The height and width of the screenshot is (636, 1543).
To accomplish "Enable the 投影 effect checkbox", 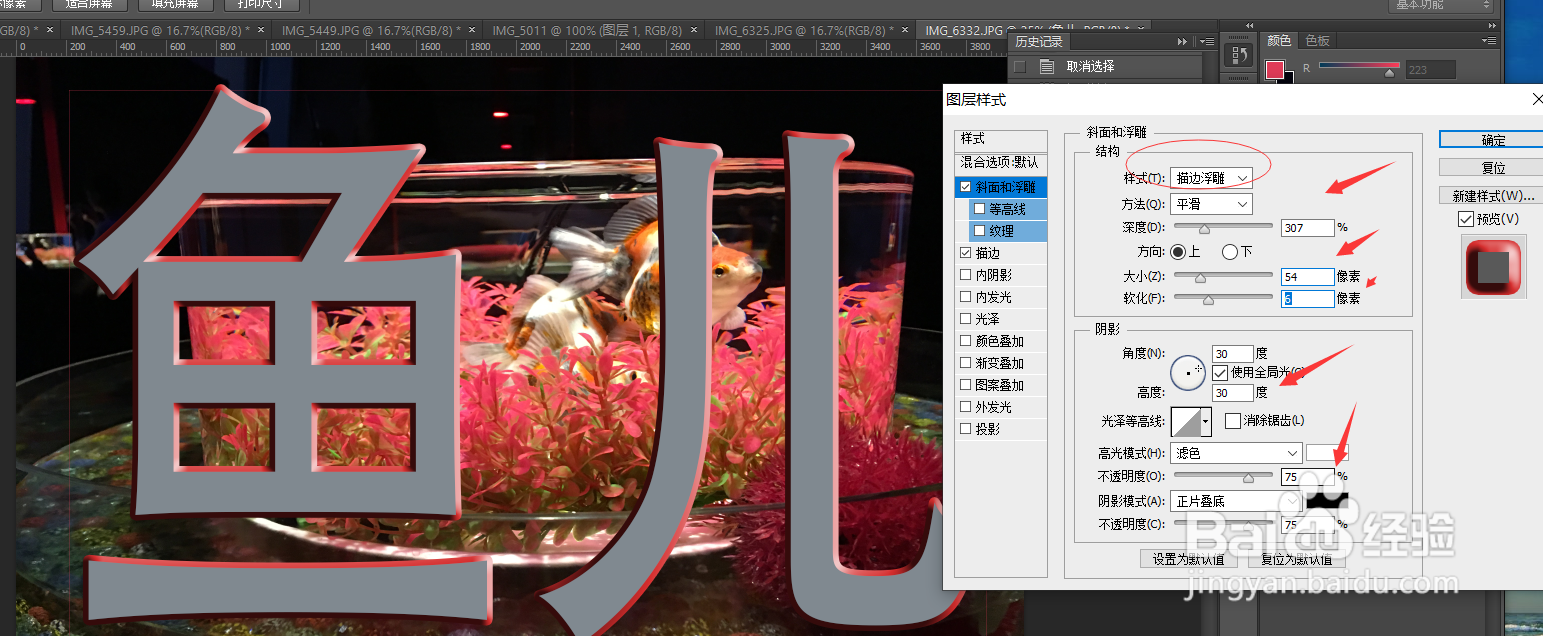I will [x=965, y=429].
